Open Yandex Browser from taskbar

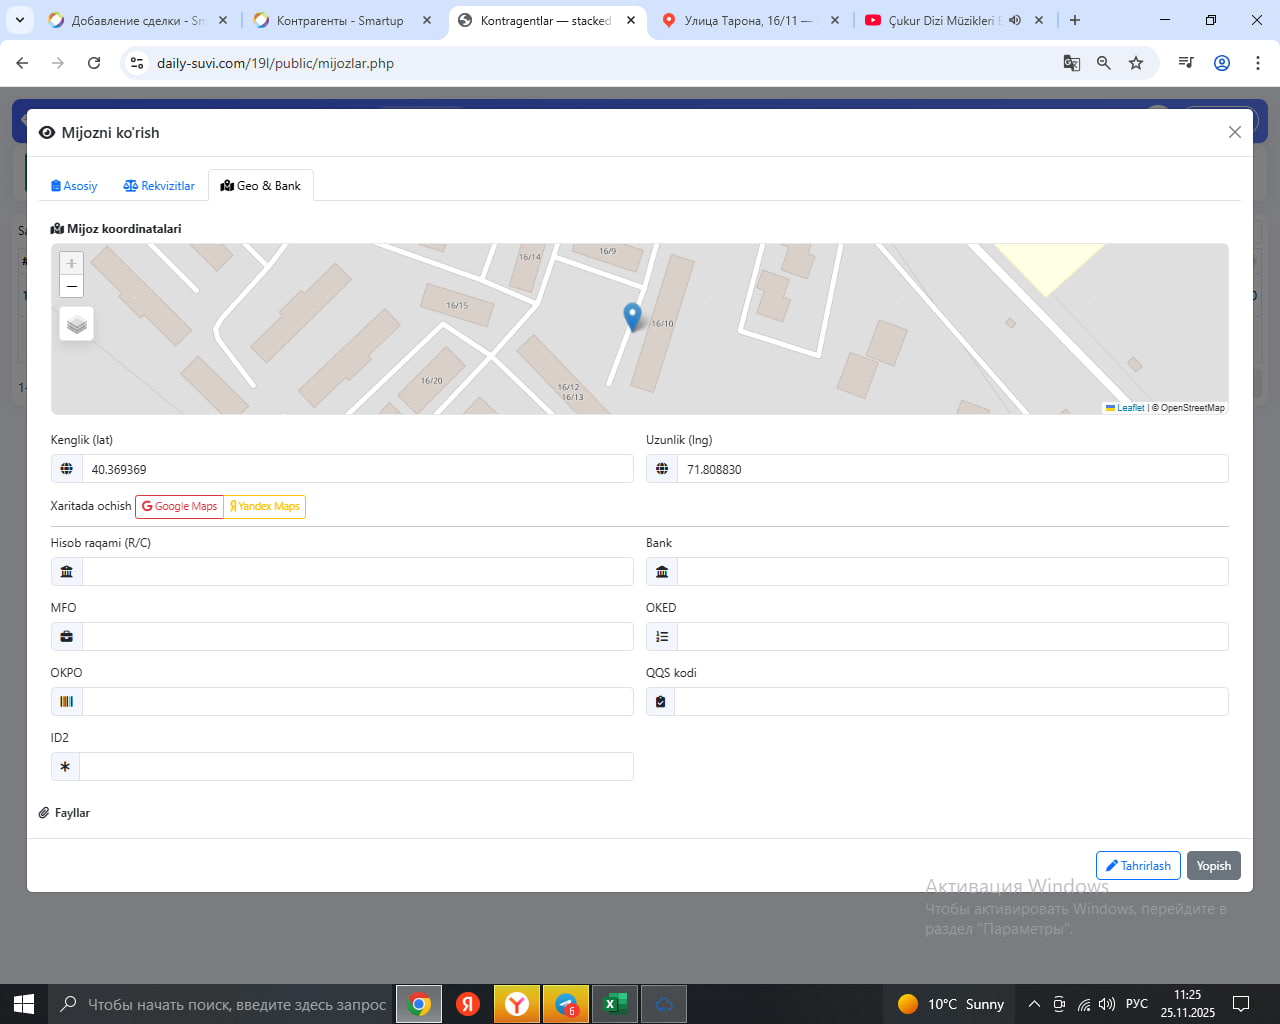517,1004
